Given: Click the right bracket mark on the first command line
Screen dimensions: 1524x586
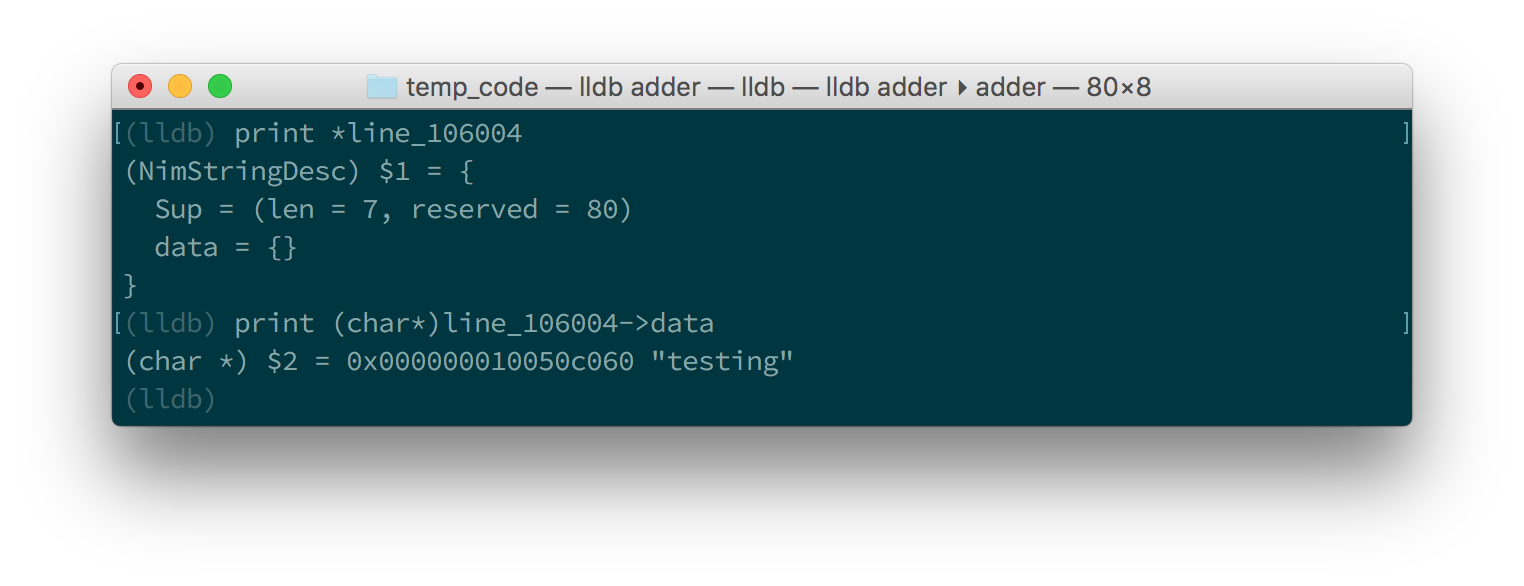Looking at the screenshot, I should 1406,134.
